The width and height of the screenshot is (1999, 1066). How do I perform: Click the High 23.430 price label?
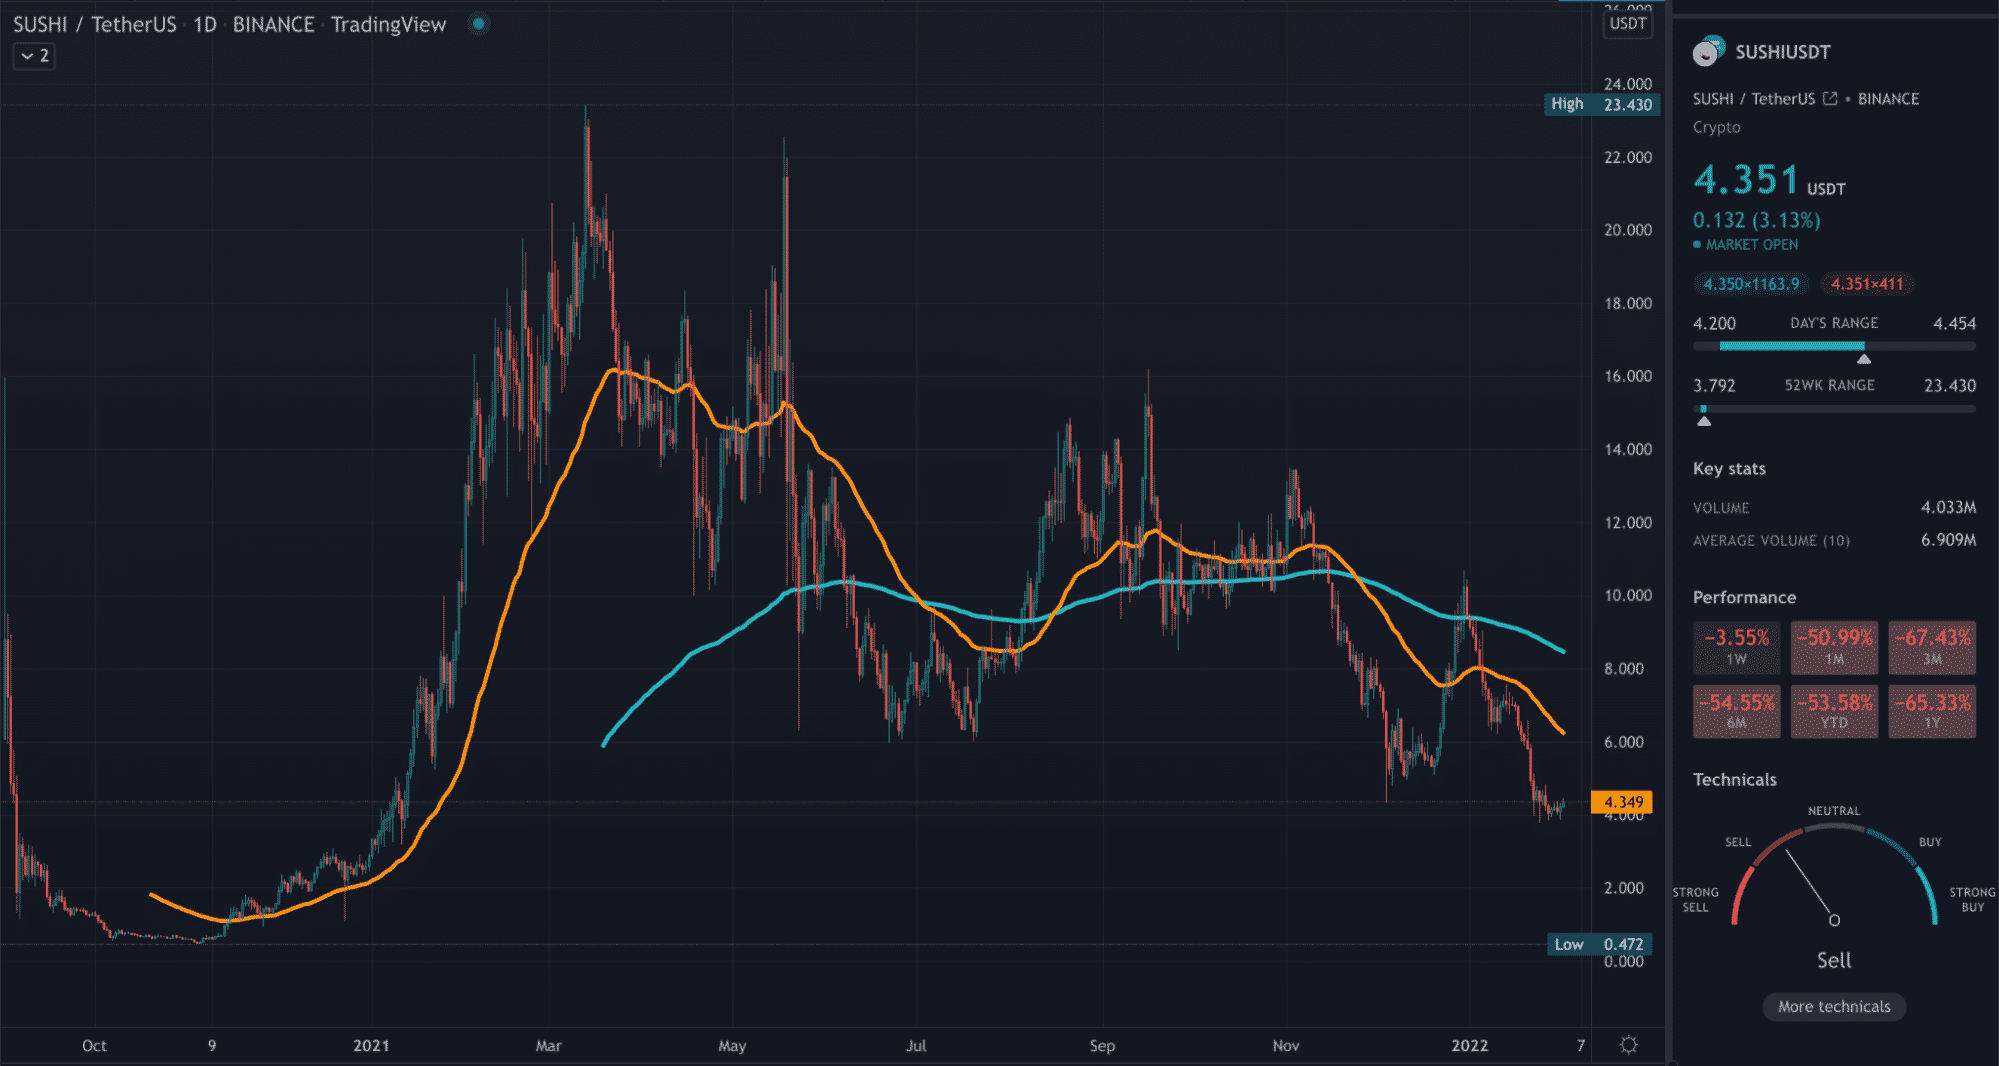[x=1602, y=104]
